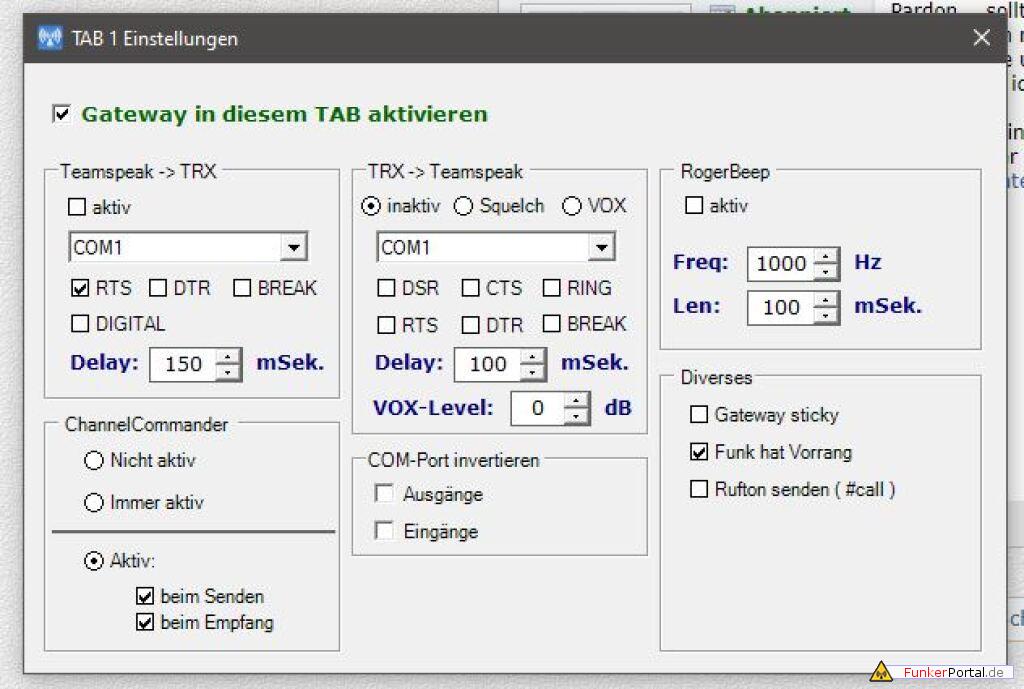The height and width of the screenshot is (689, 1024).
Task: Expand COM1 dropdown in TRX -> Teamspeak
Action: (x=601, y=247)
